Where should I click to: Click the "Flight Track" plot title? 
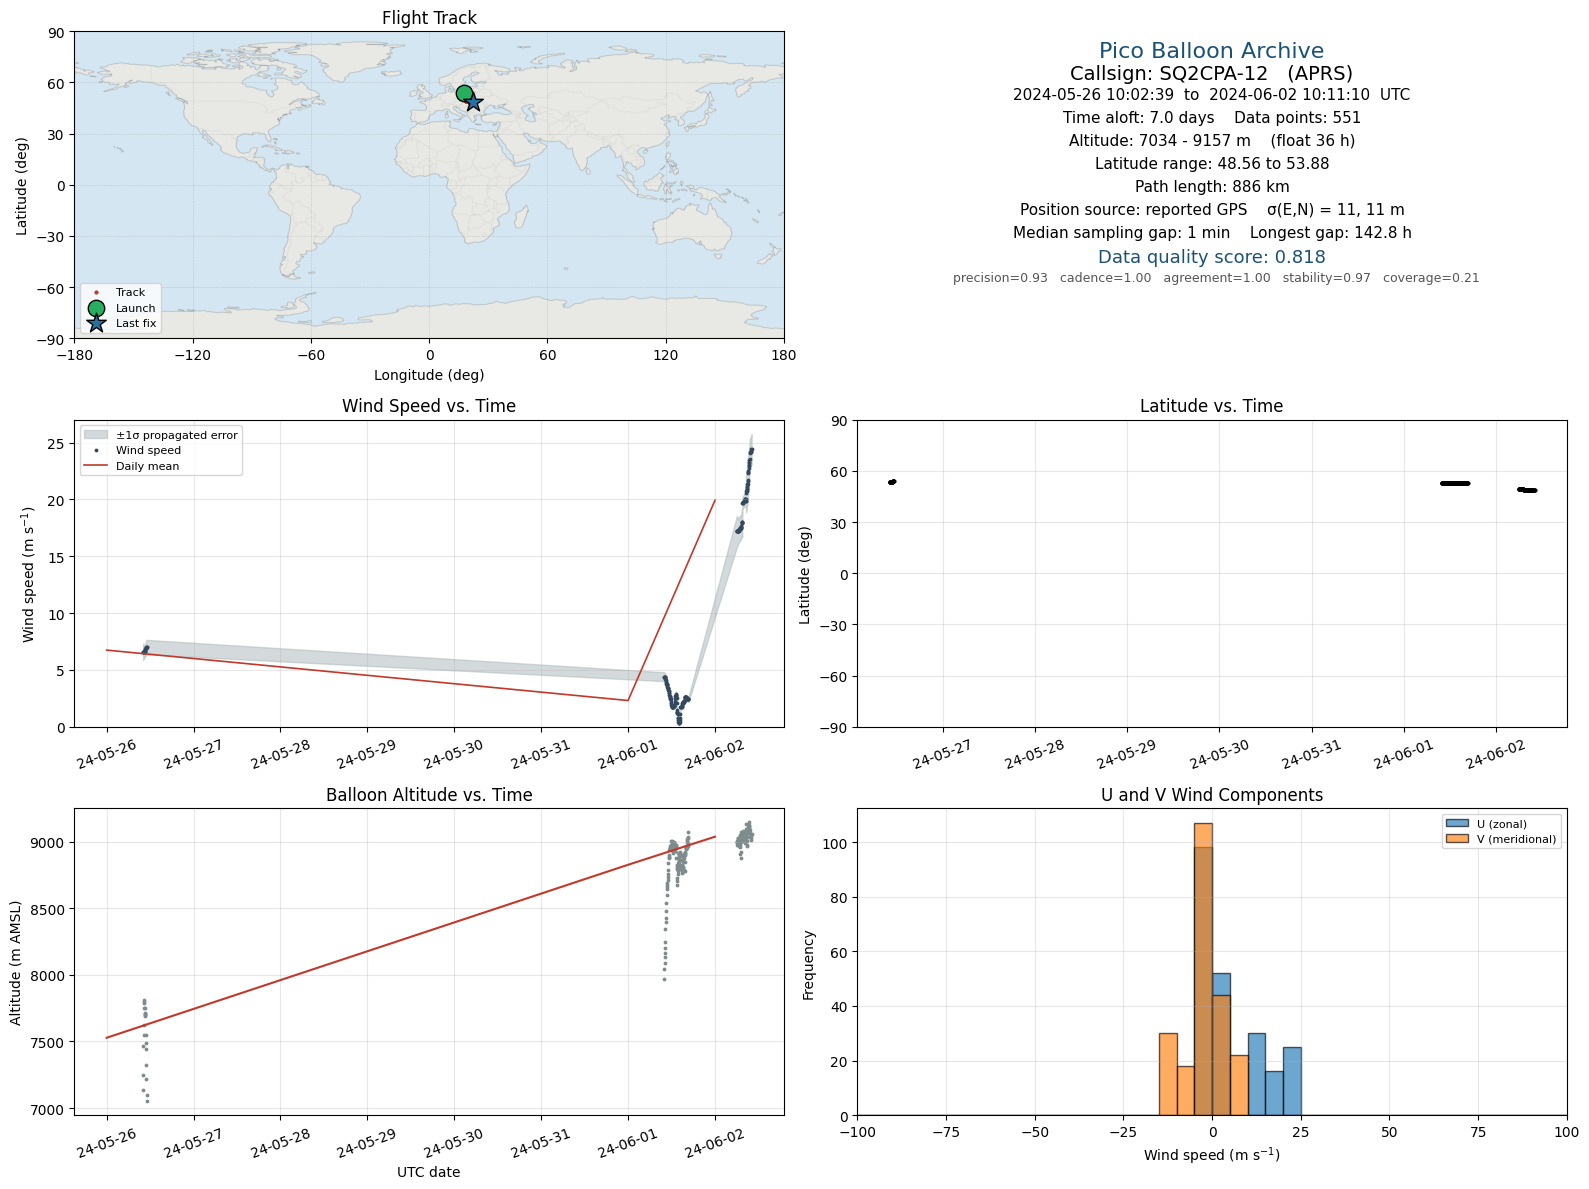tap(429, 18)
